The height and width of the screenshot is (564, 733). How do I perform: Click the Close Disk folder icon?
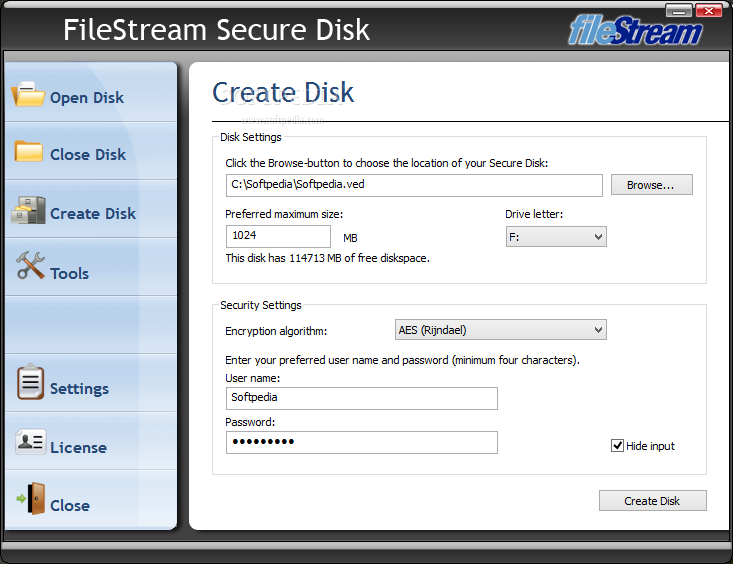pyautogui.click(x=29, y=152)
